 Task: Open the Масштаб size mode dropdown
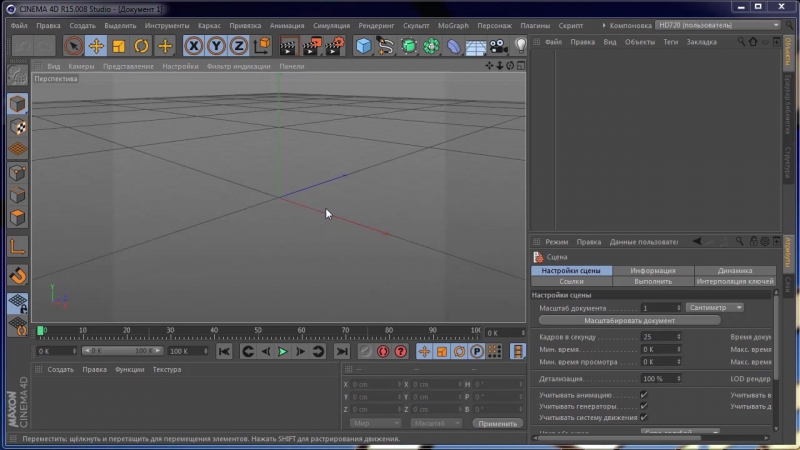point(436,423)
